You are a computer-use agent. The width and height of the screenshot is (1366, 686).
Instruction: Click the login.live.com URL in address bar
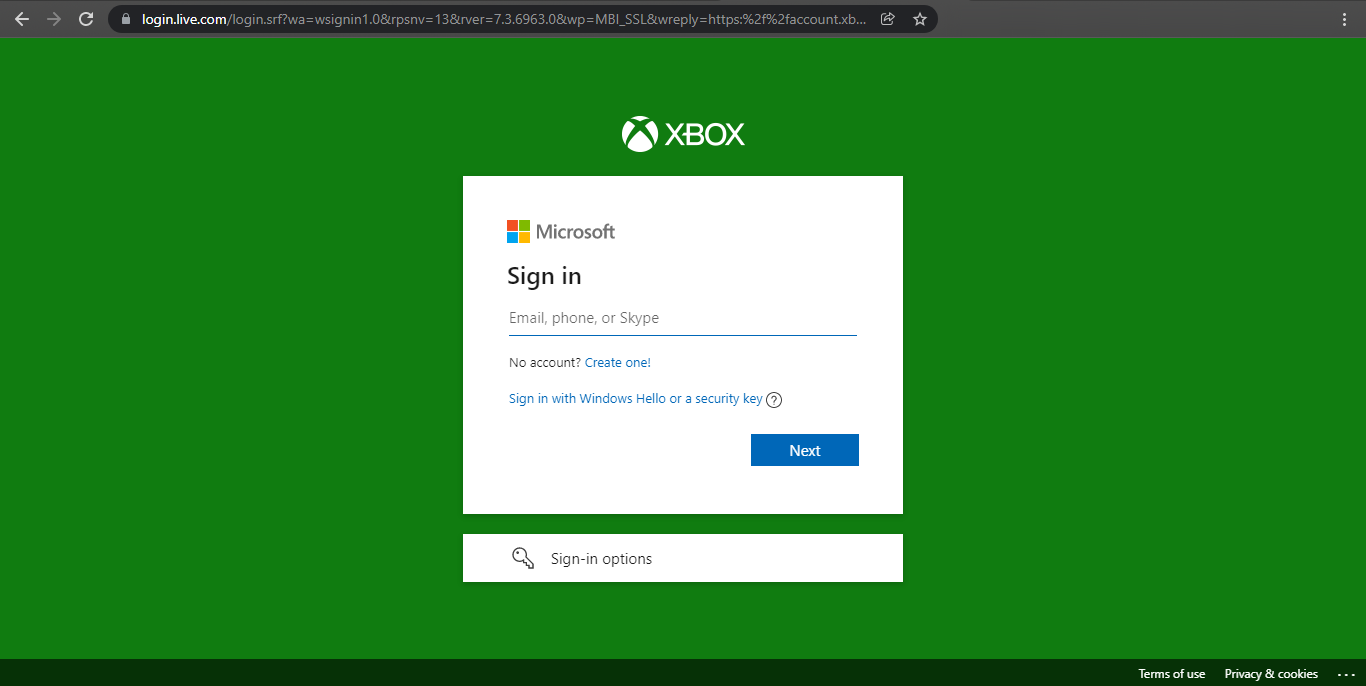(x=504, y=19)
